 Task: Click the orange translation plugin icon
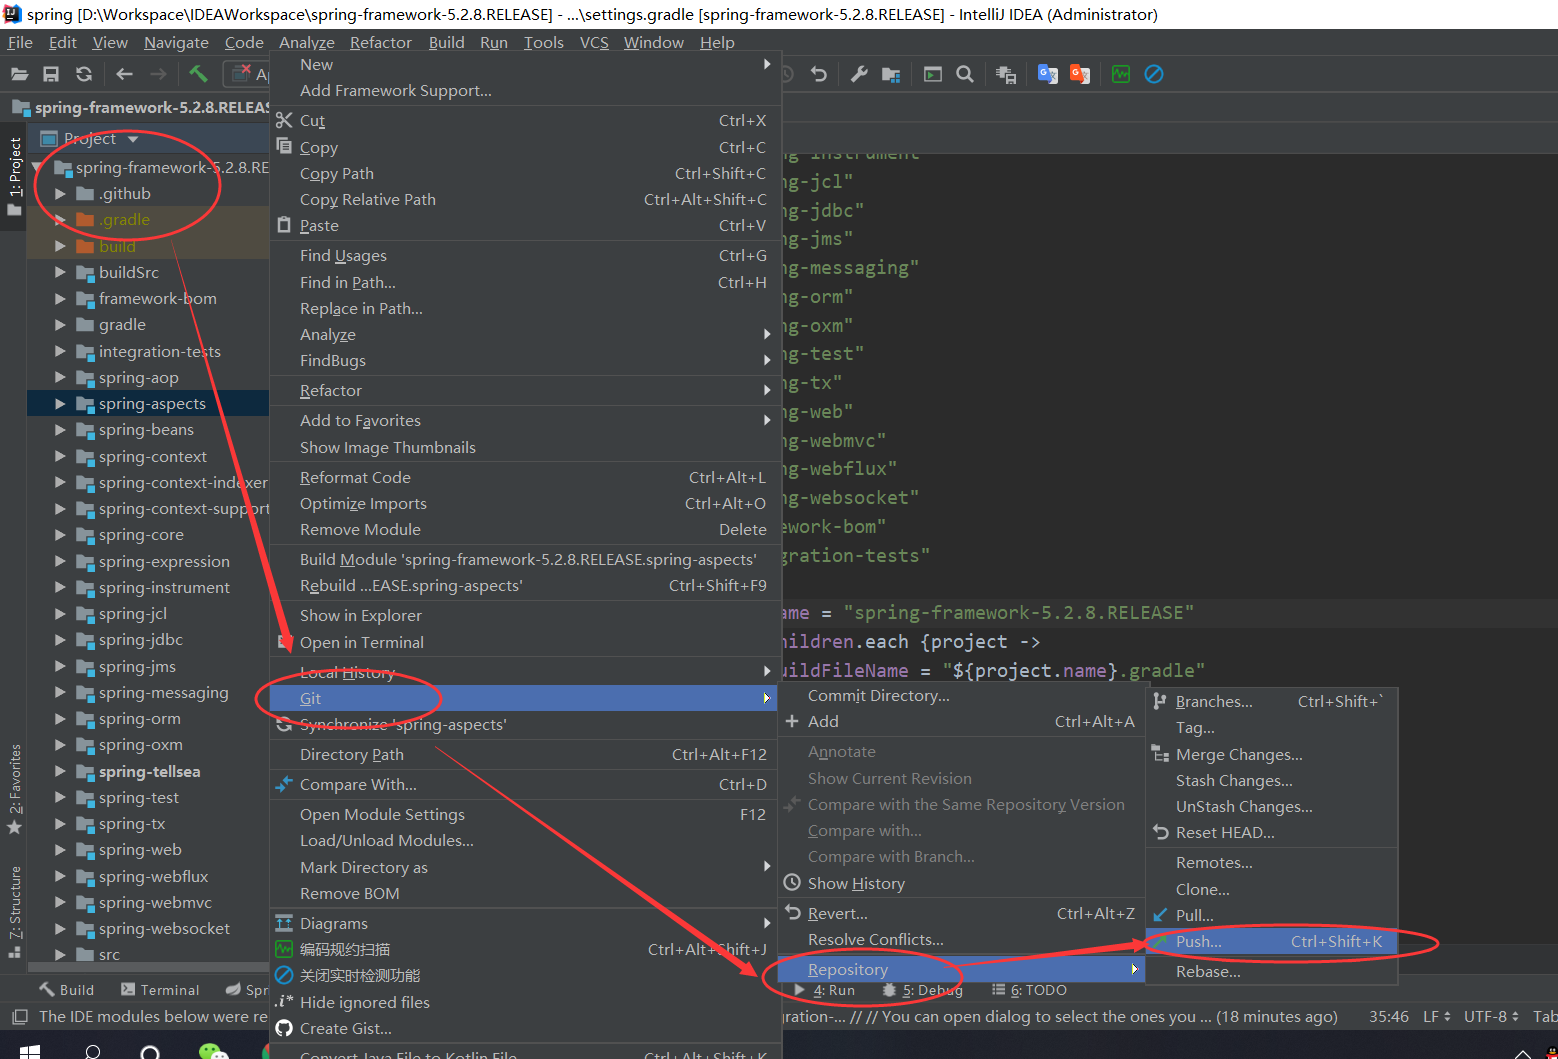1079,73
